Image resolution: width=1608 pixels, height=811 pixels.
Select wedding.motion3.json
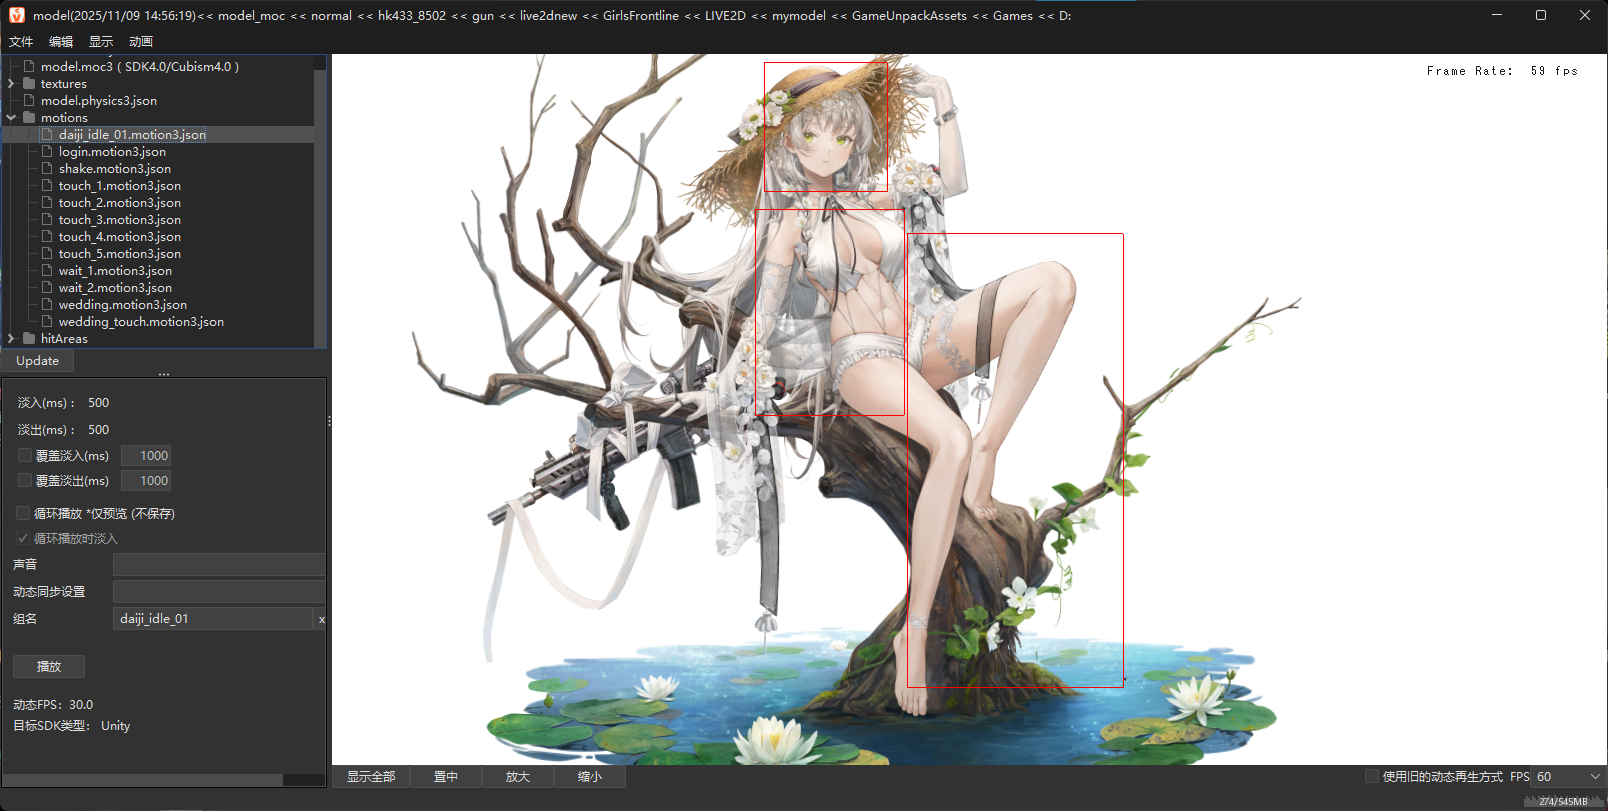click(122, 304)
